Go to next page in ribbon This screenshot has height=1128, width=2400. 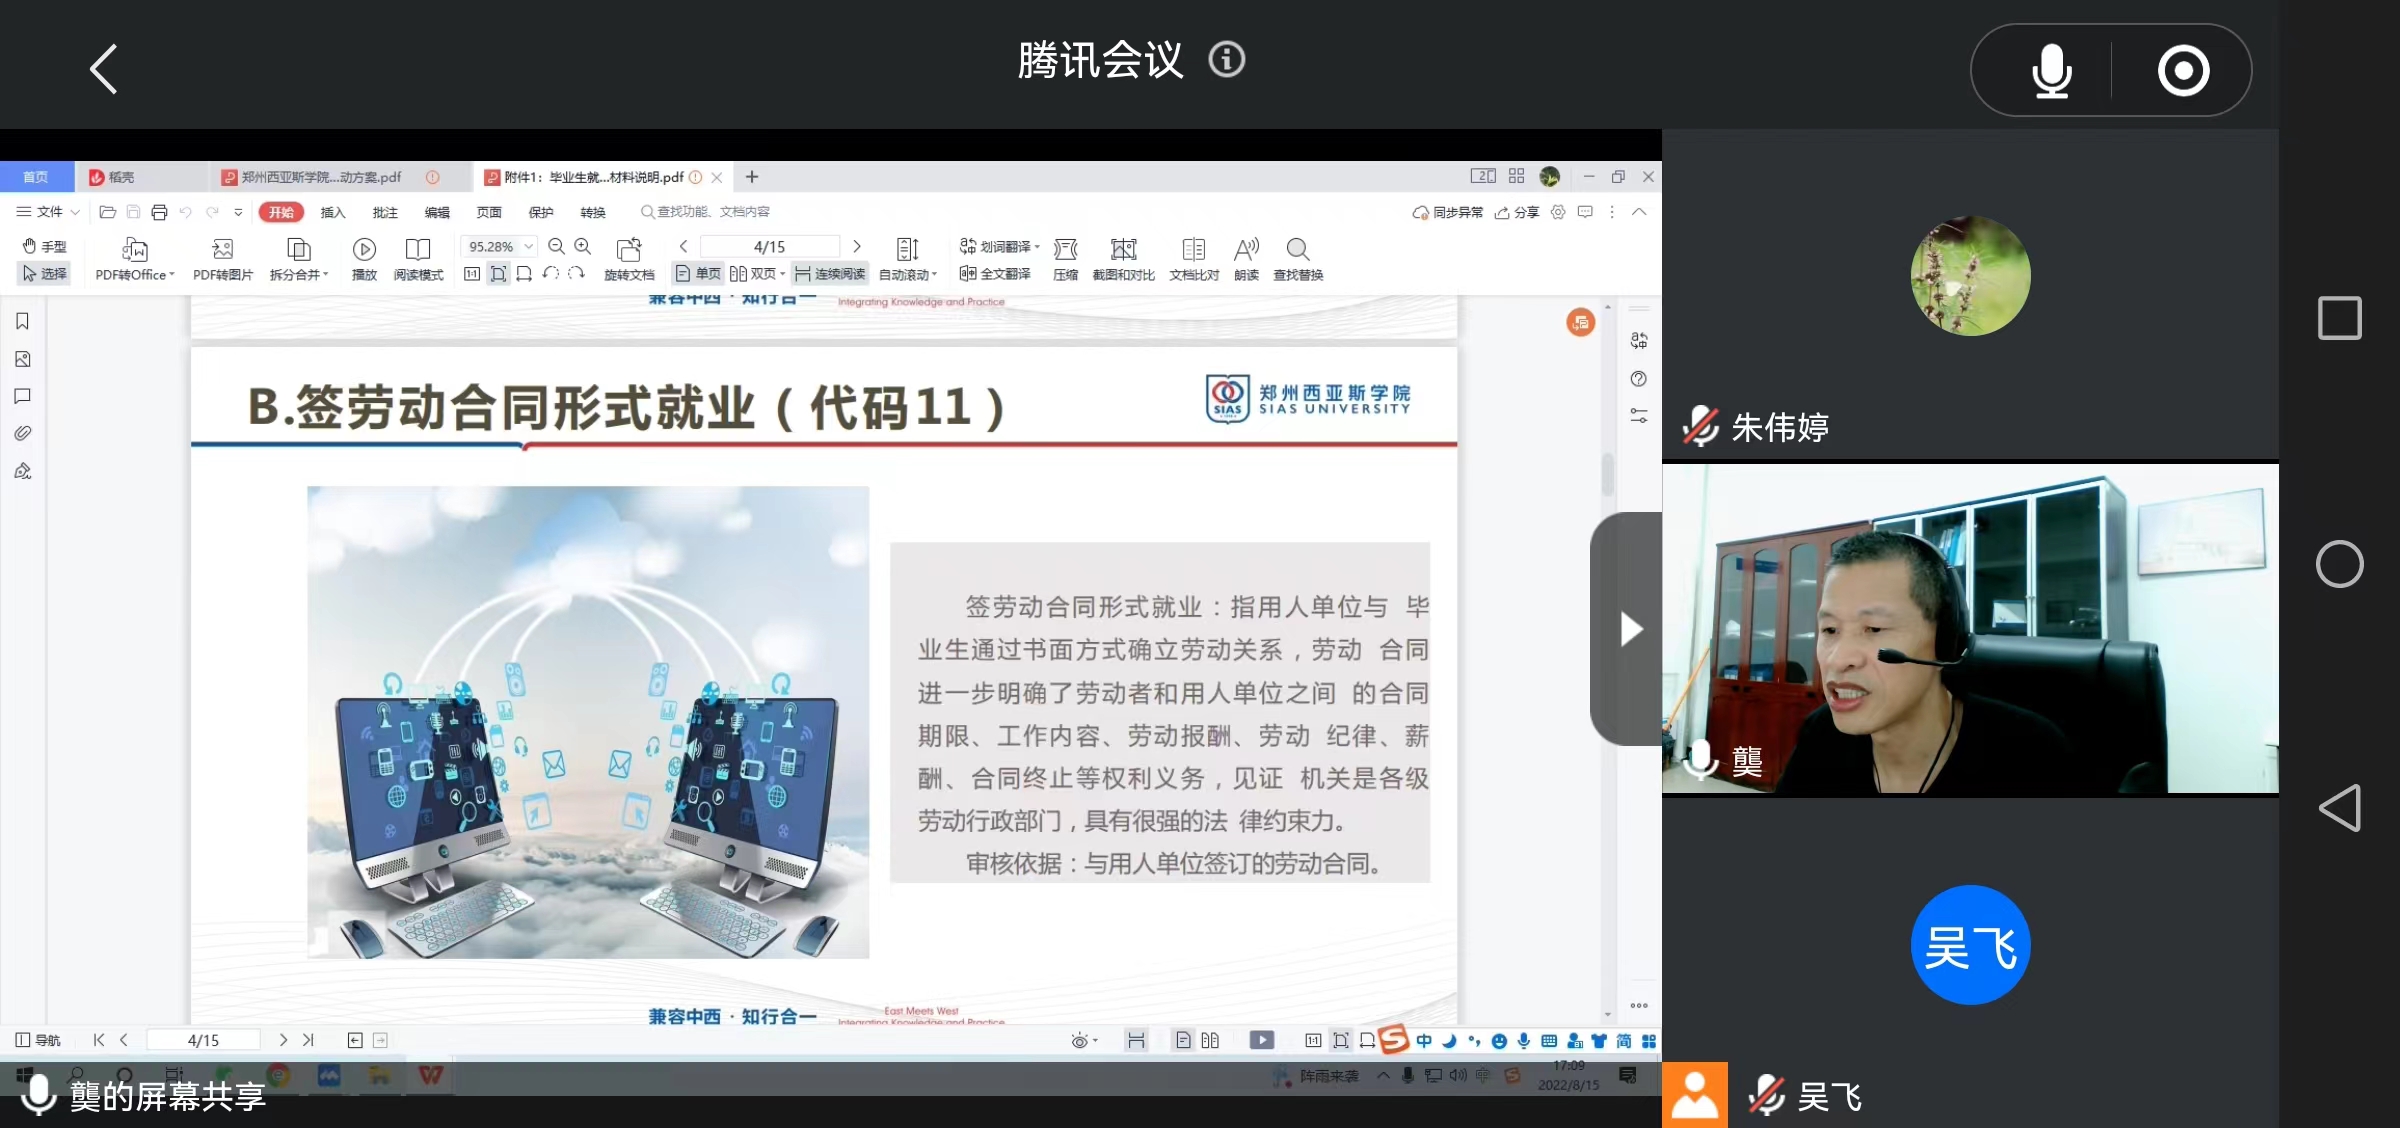[856, 246]
